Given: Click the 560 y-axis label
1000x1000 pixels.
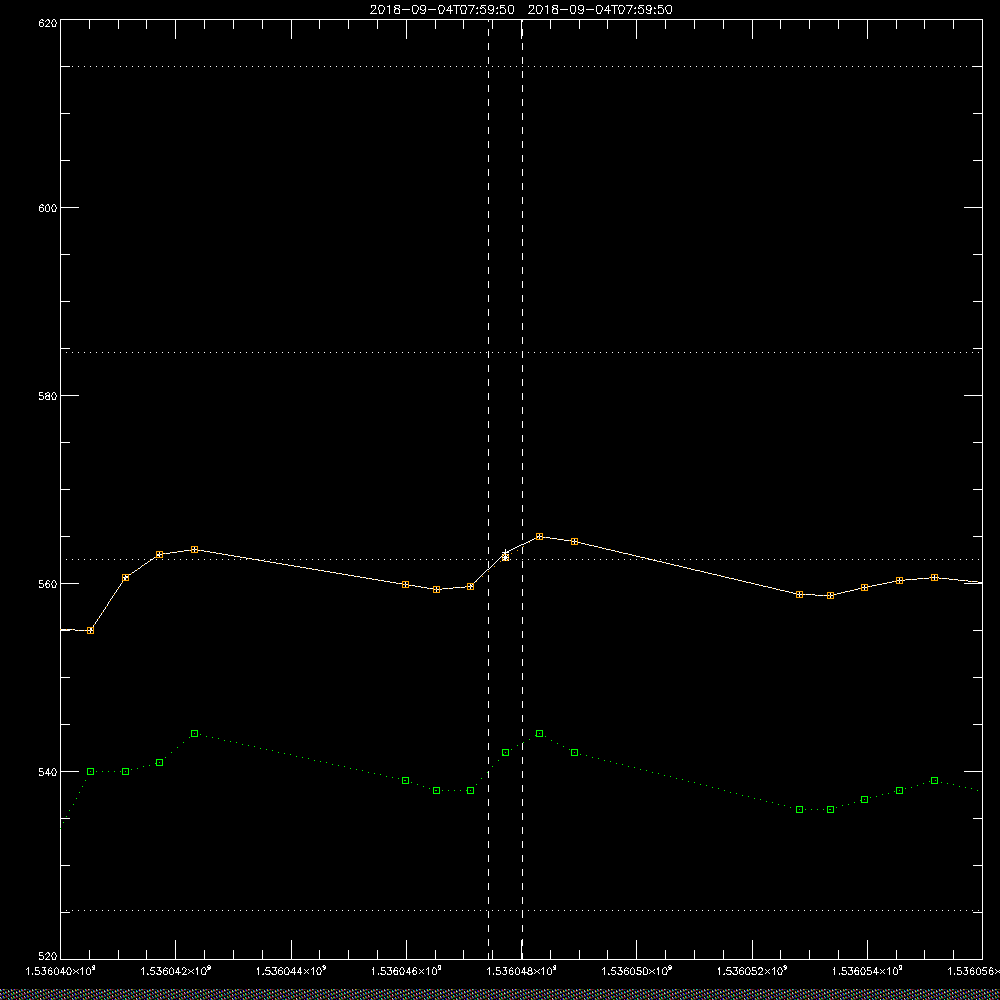Looking at the screenshot, I should click(x=48, y=584).
